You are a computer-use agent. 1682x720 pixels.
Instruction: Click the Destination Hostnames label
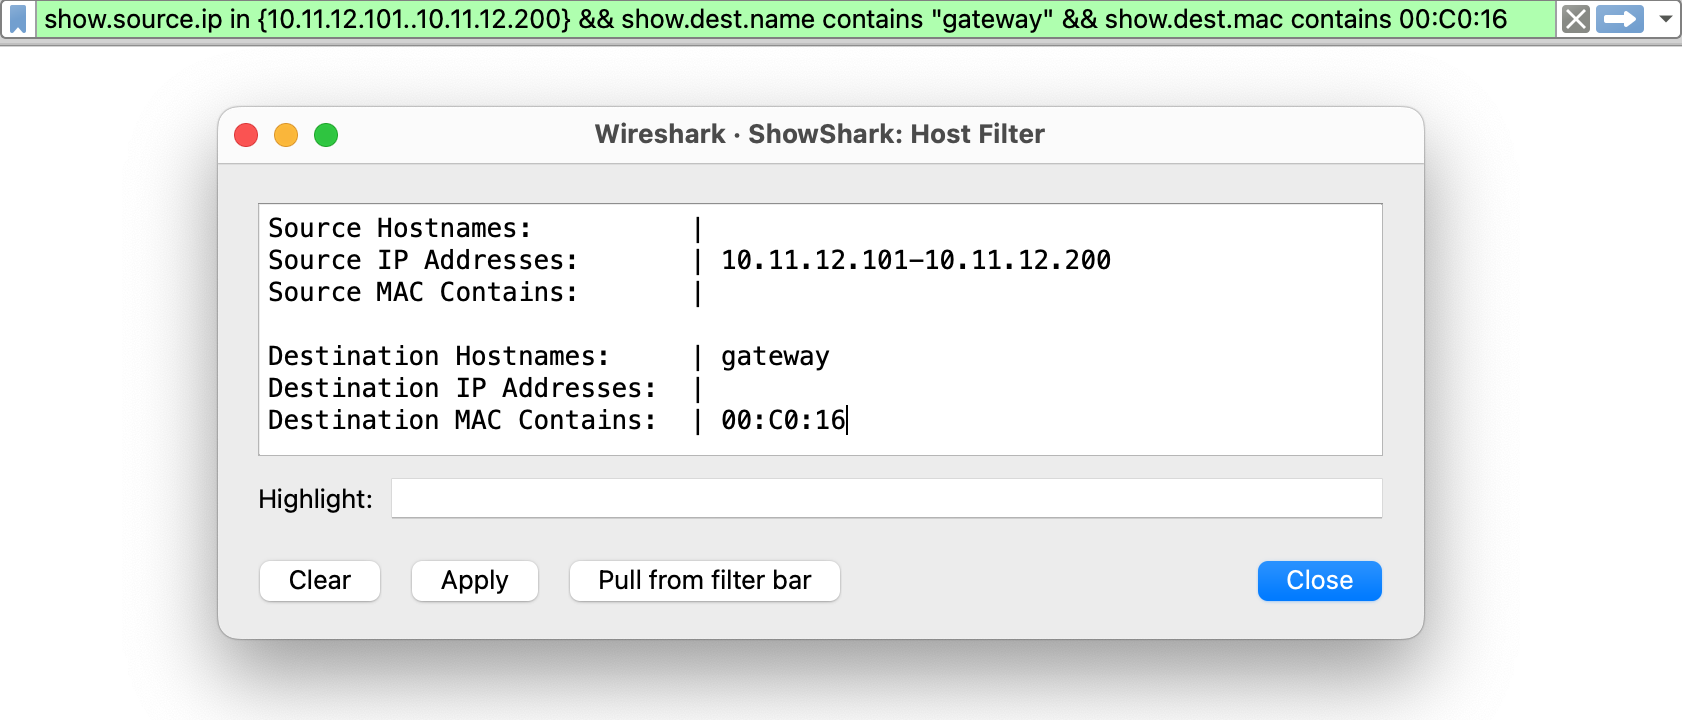pyautogui.click(x=438, y=356)
